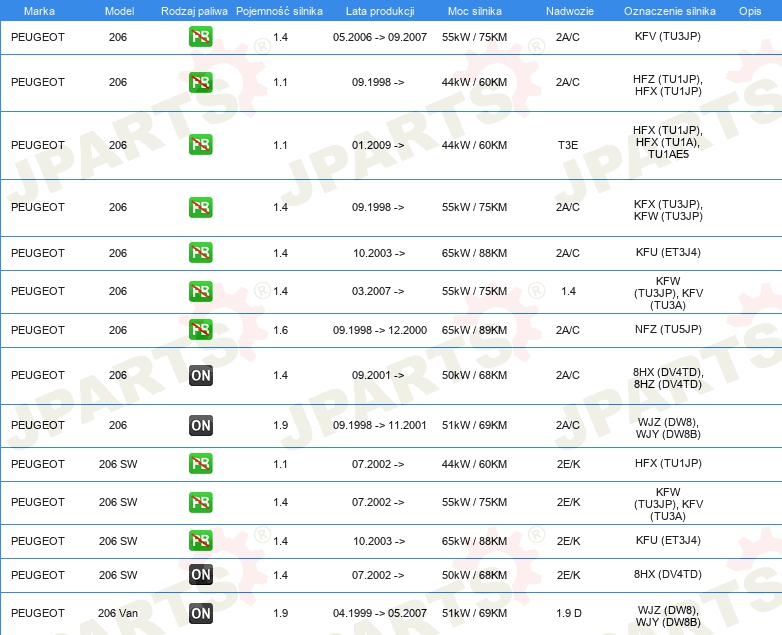782x635 pixels.
Task: Click the date cell 09.2001 ->
Action: click(378, 375)
